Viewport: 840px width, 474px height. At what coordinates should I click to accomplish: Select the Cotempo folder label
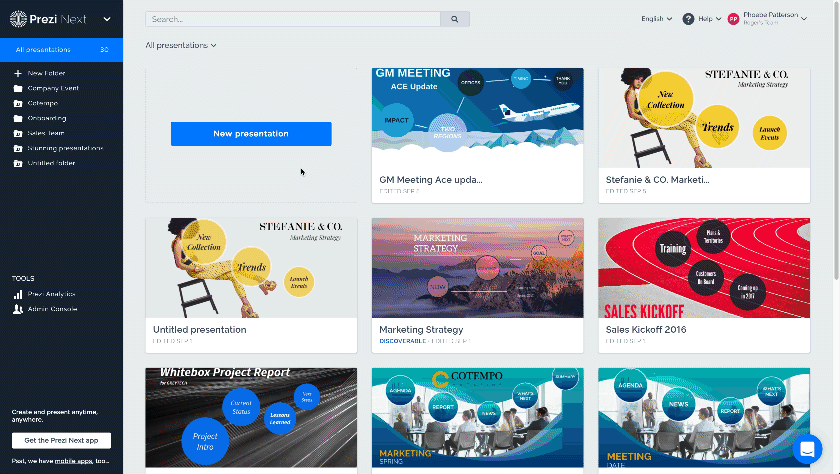click(x=43, y=103)
